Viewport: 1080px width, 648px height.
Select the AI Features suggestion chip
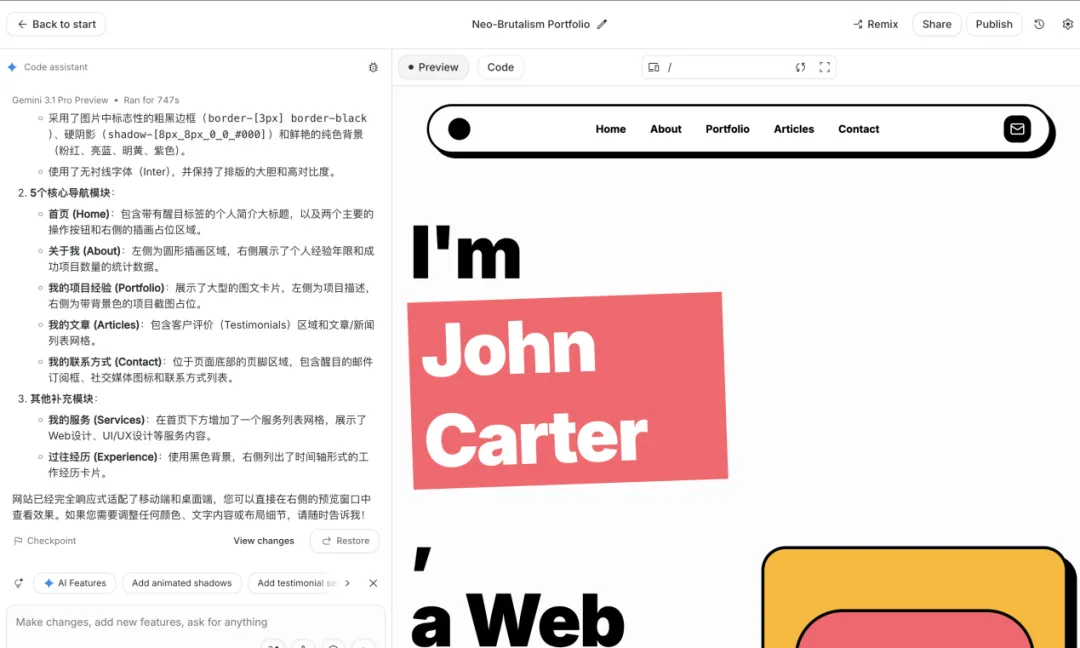coord(75,583)
